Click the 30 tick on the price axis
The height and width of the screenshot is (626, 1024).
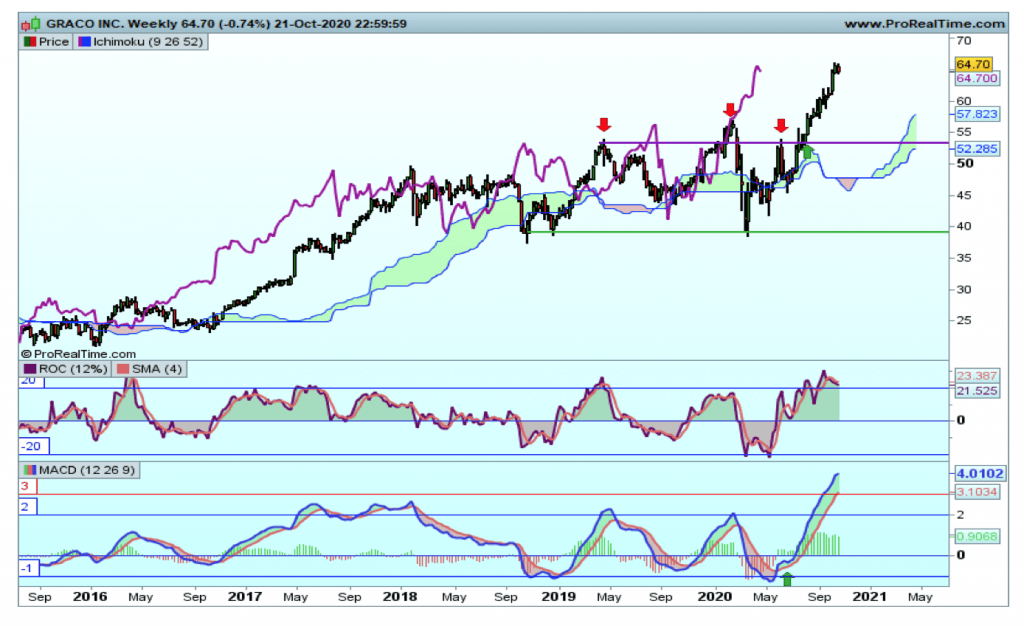(963, 289)
